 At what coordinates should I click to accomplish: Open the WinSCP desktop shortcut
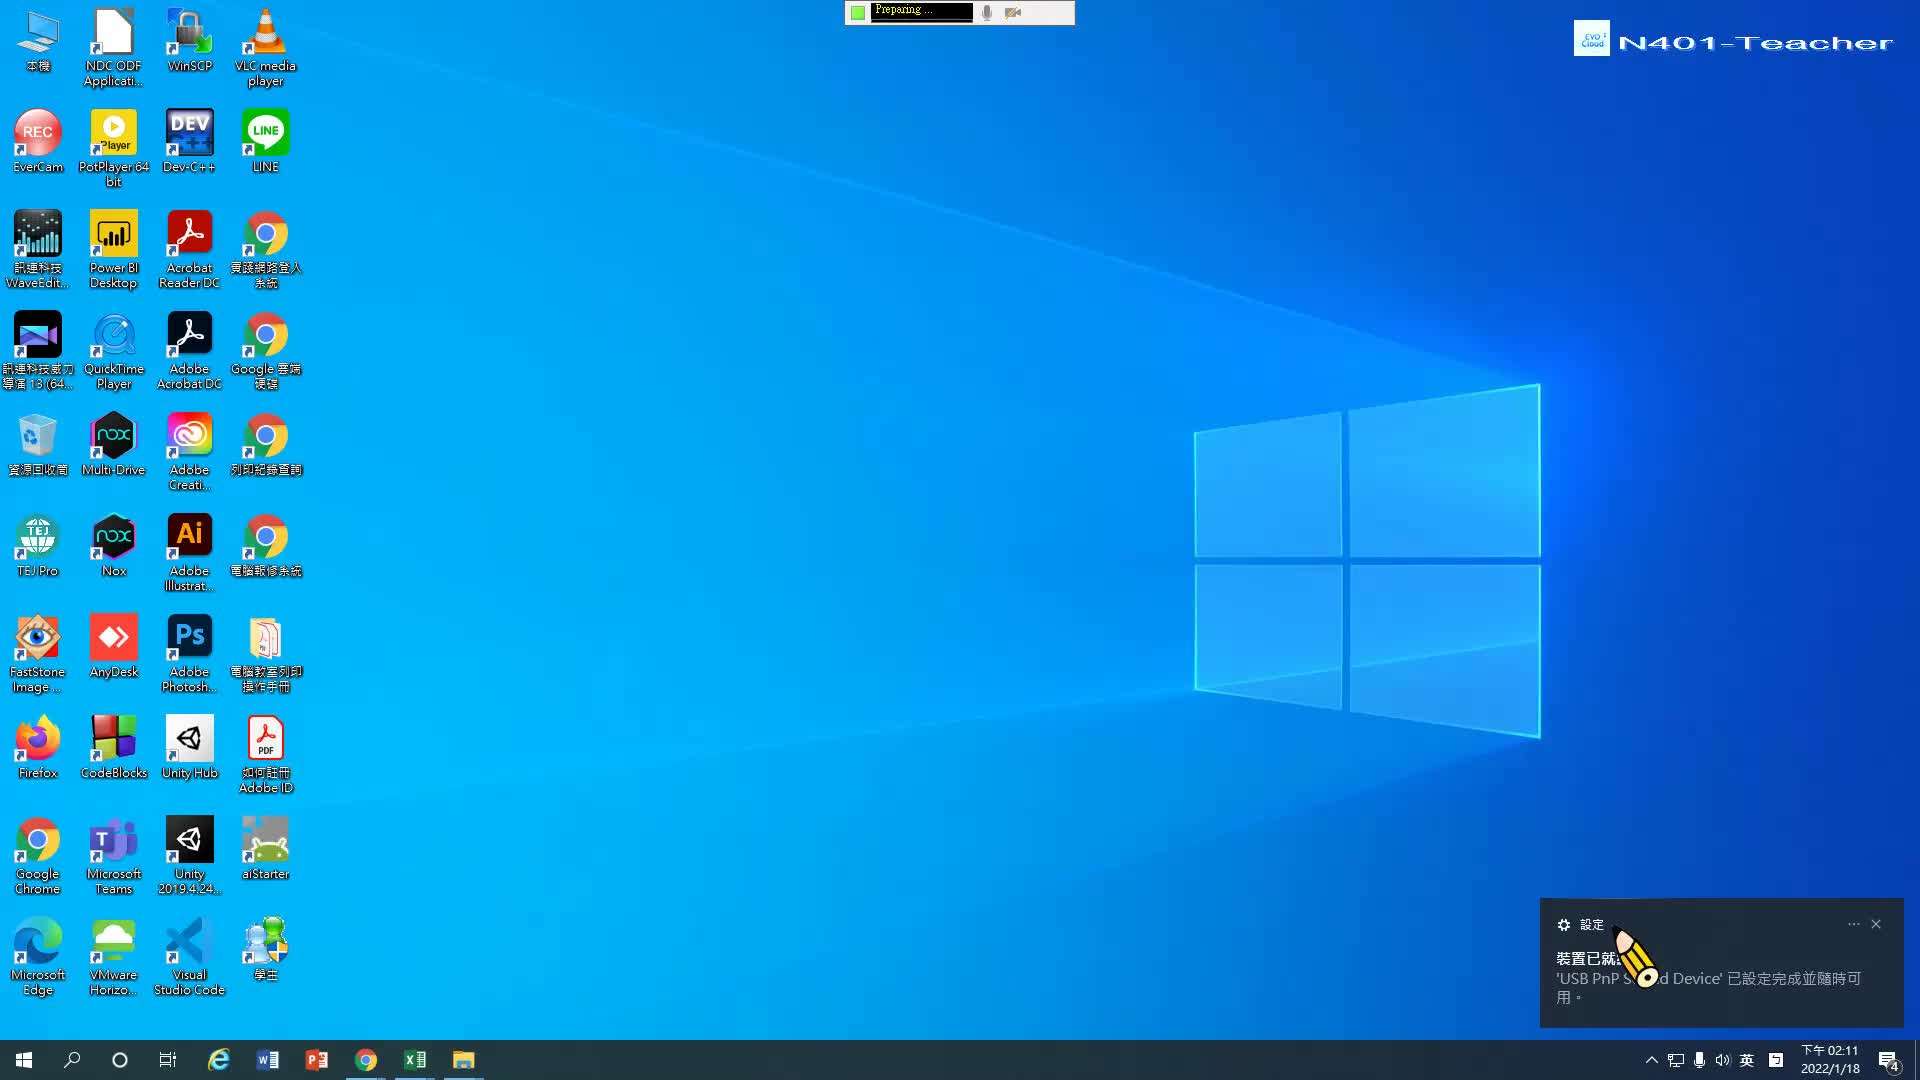(x=189, y=40)
